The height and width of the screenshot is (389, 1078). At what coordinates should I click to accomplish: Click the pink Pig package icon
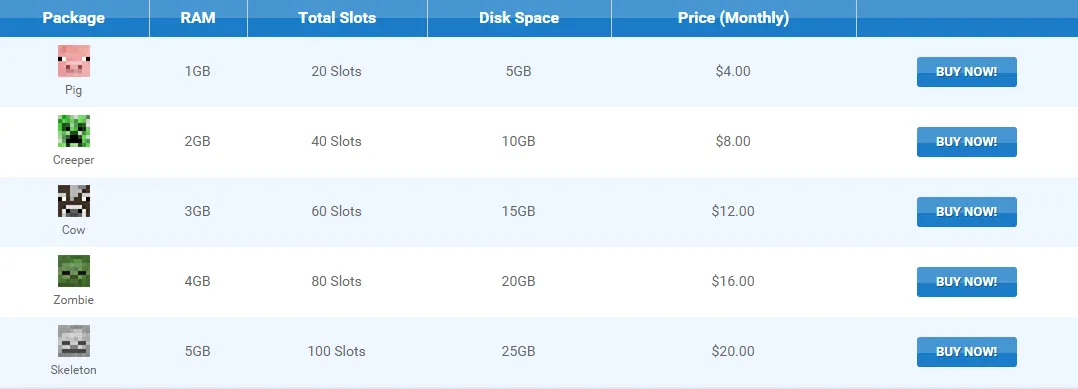click(74, 61)
